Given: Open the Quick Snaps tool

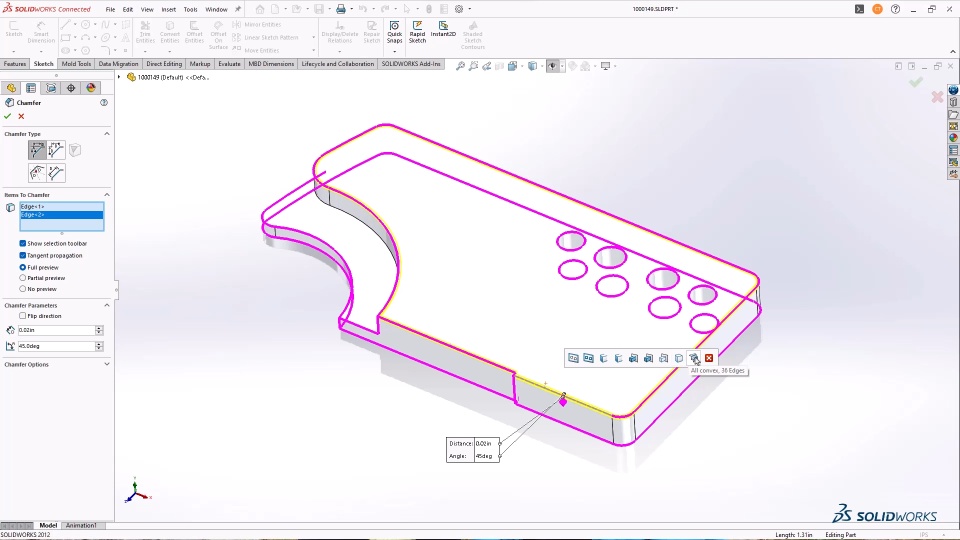Looking at the screenshot, I should [x=394, y=31].
